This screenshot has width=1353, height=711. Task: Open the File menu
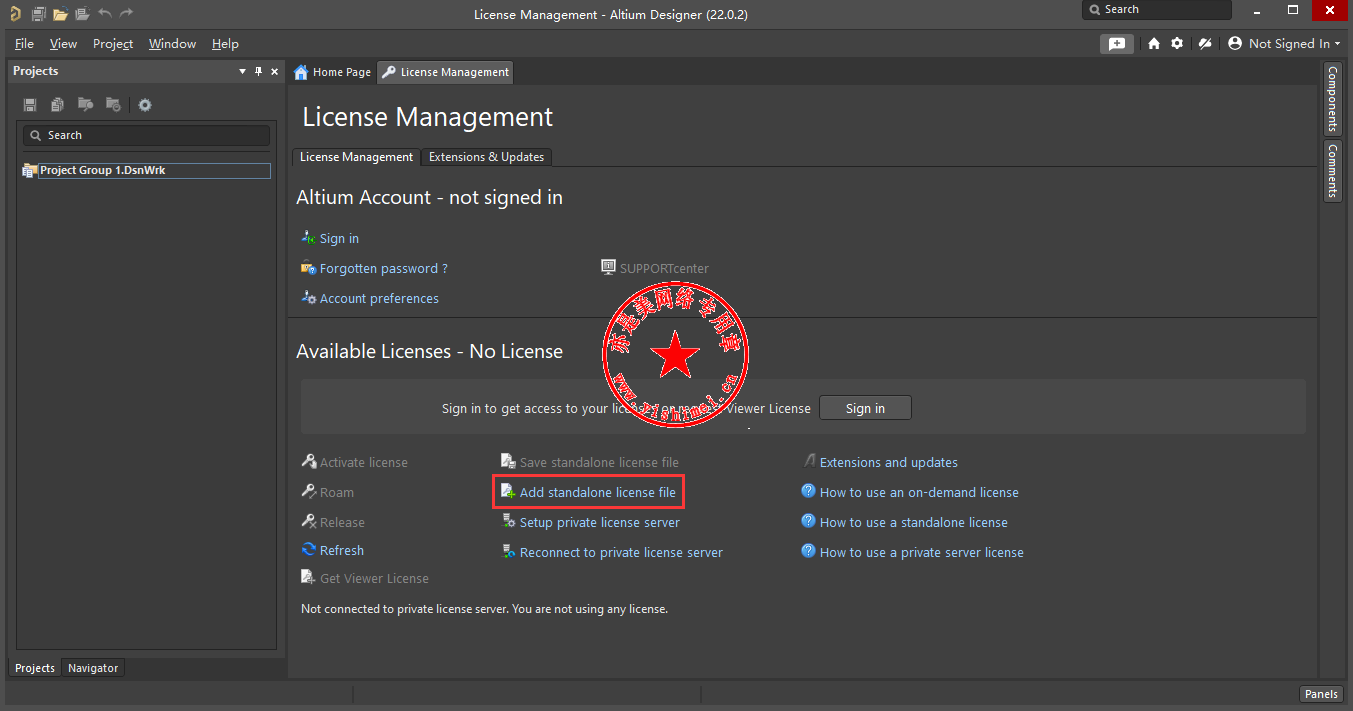point(24,44)
